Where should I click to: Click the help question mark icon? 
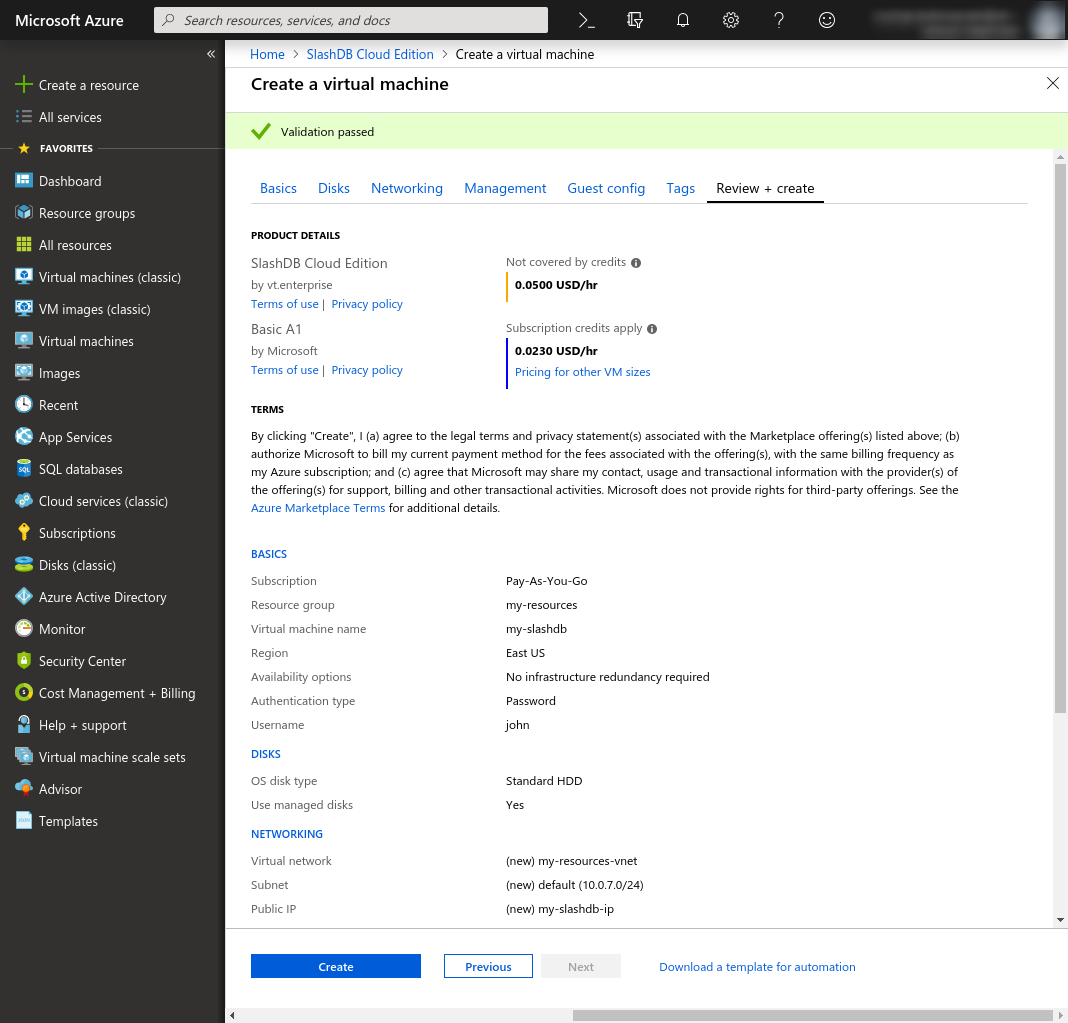pyautogui.click(x=779, y=20)
